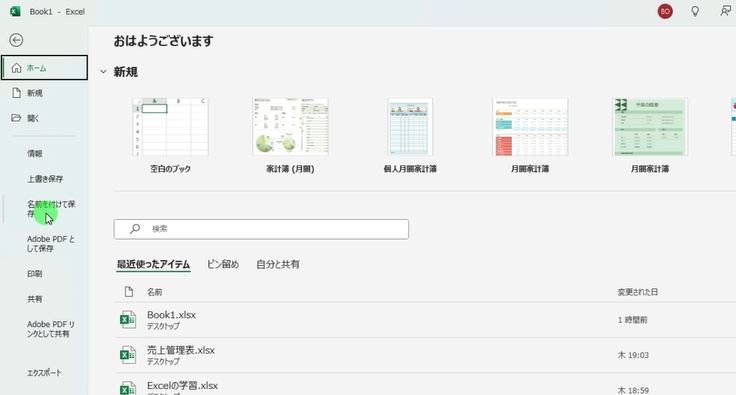Open the 個人月間家計簿 template
This screenshot has height=395, width=736.
(x=410, y=127)
